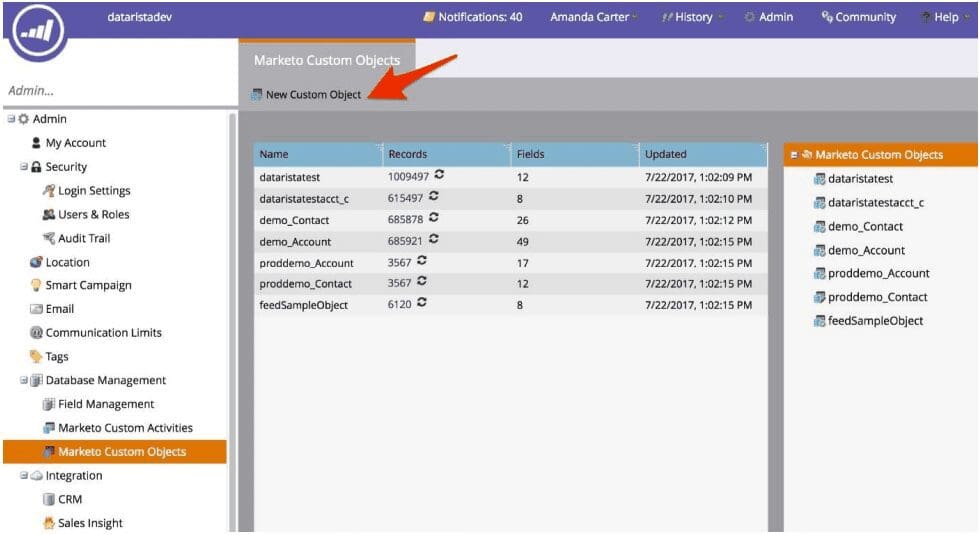Click the Email envelope icon

coord(36,309)
